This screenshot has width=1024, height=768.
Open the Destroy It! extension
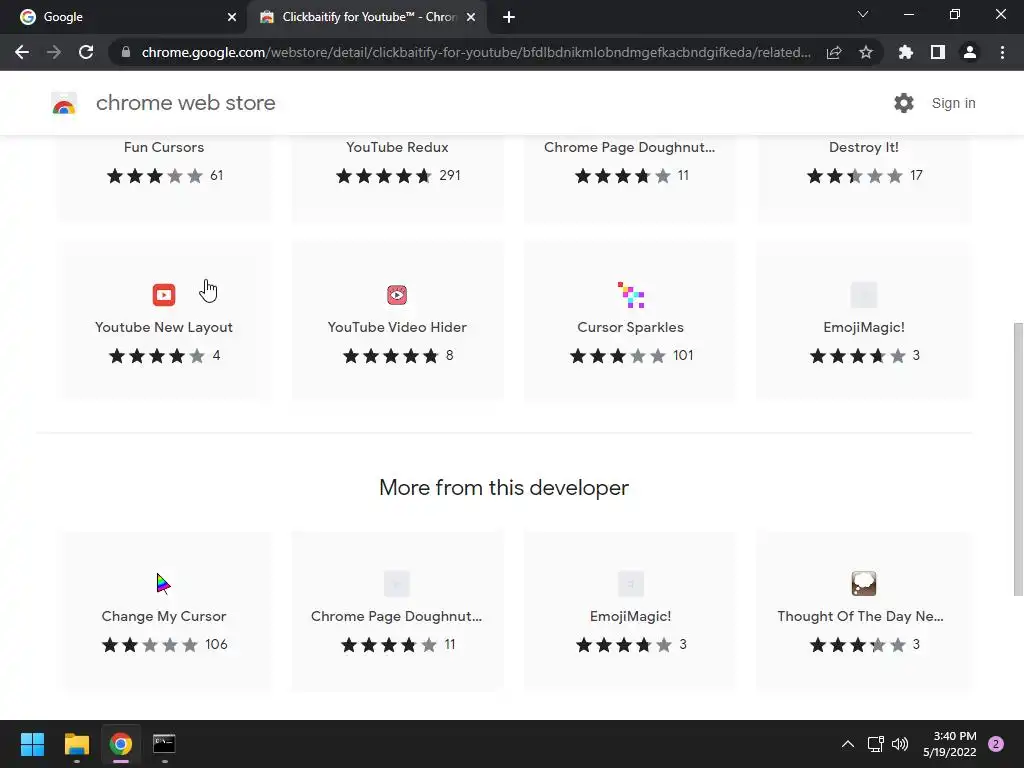[x=864, y=148]
